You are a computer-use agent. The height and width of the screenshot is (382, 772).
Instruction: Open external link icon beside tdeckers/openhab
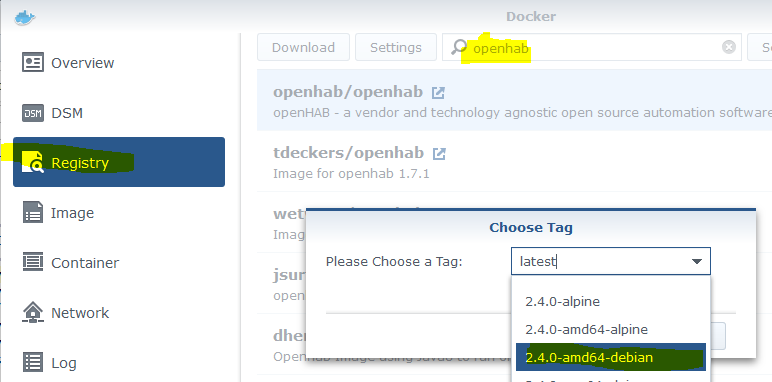click(439, 154)
